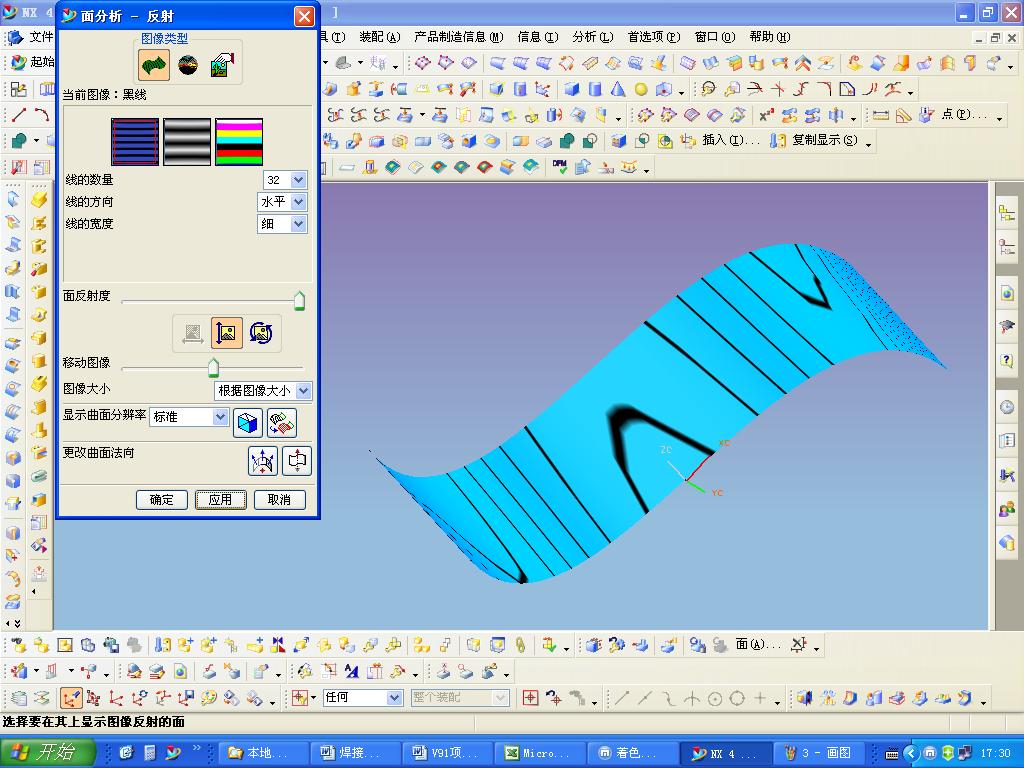Screen dimensions: 1024x768
Task: Click the line sketch tool icon
Action: [19, 116]
